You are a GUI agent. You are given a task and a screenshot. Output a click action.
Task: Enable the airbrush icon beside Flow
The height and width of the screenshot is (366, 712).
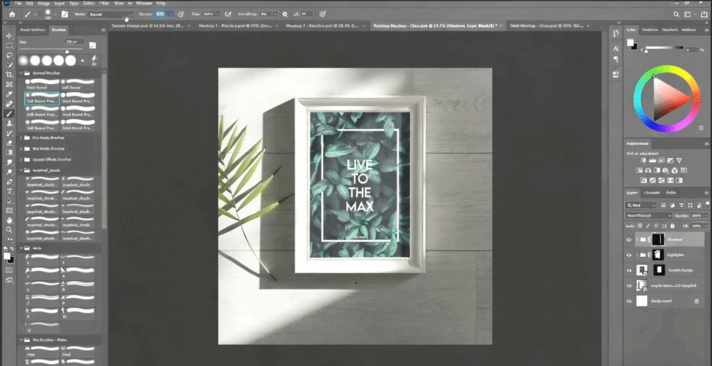[x=227, y=15]
